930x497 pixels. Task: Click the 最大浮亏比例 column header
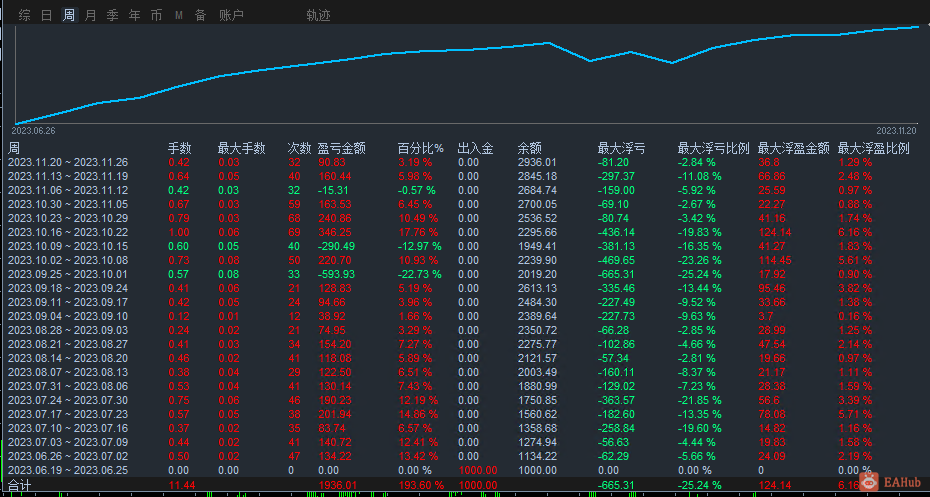[x=714, y=148]
